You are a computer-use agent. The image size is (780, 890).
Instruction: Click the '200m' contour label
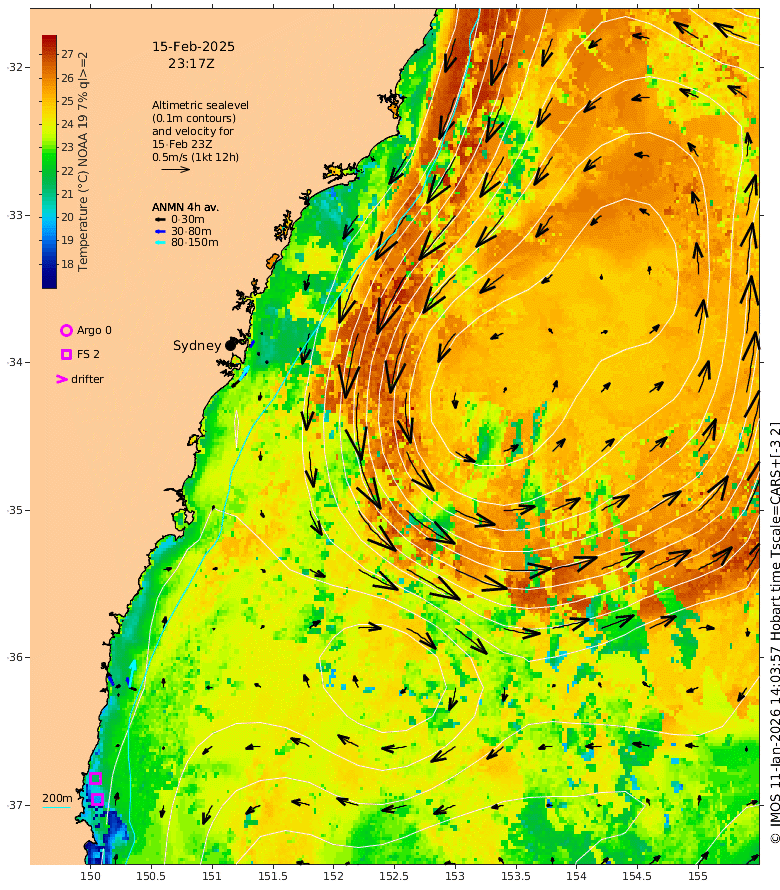point(57,798)
